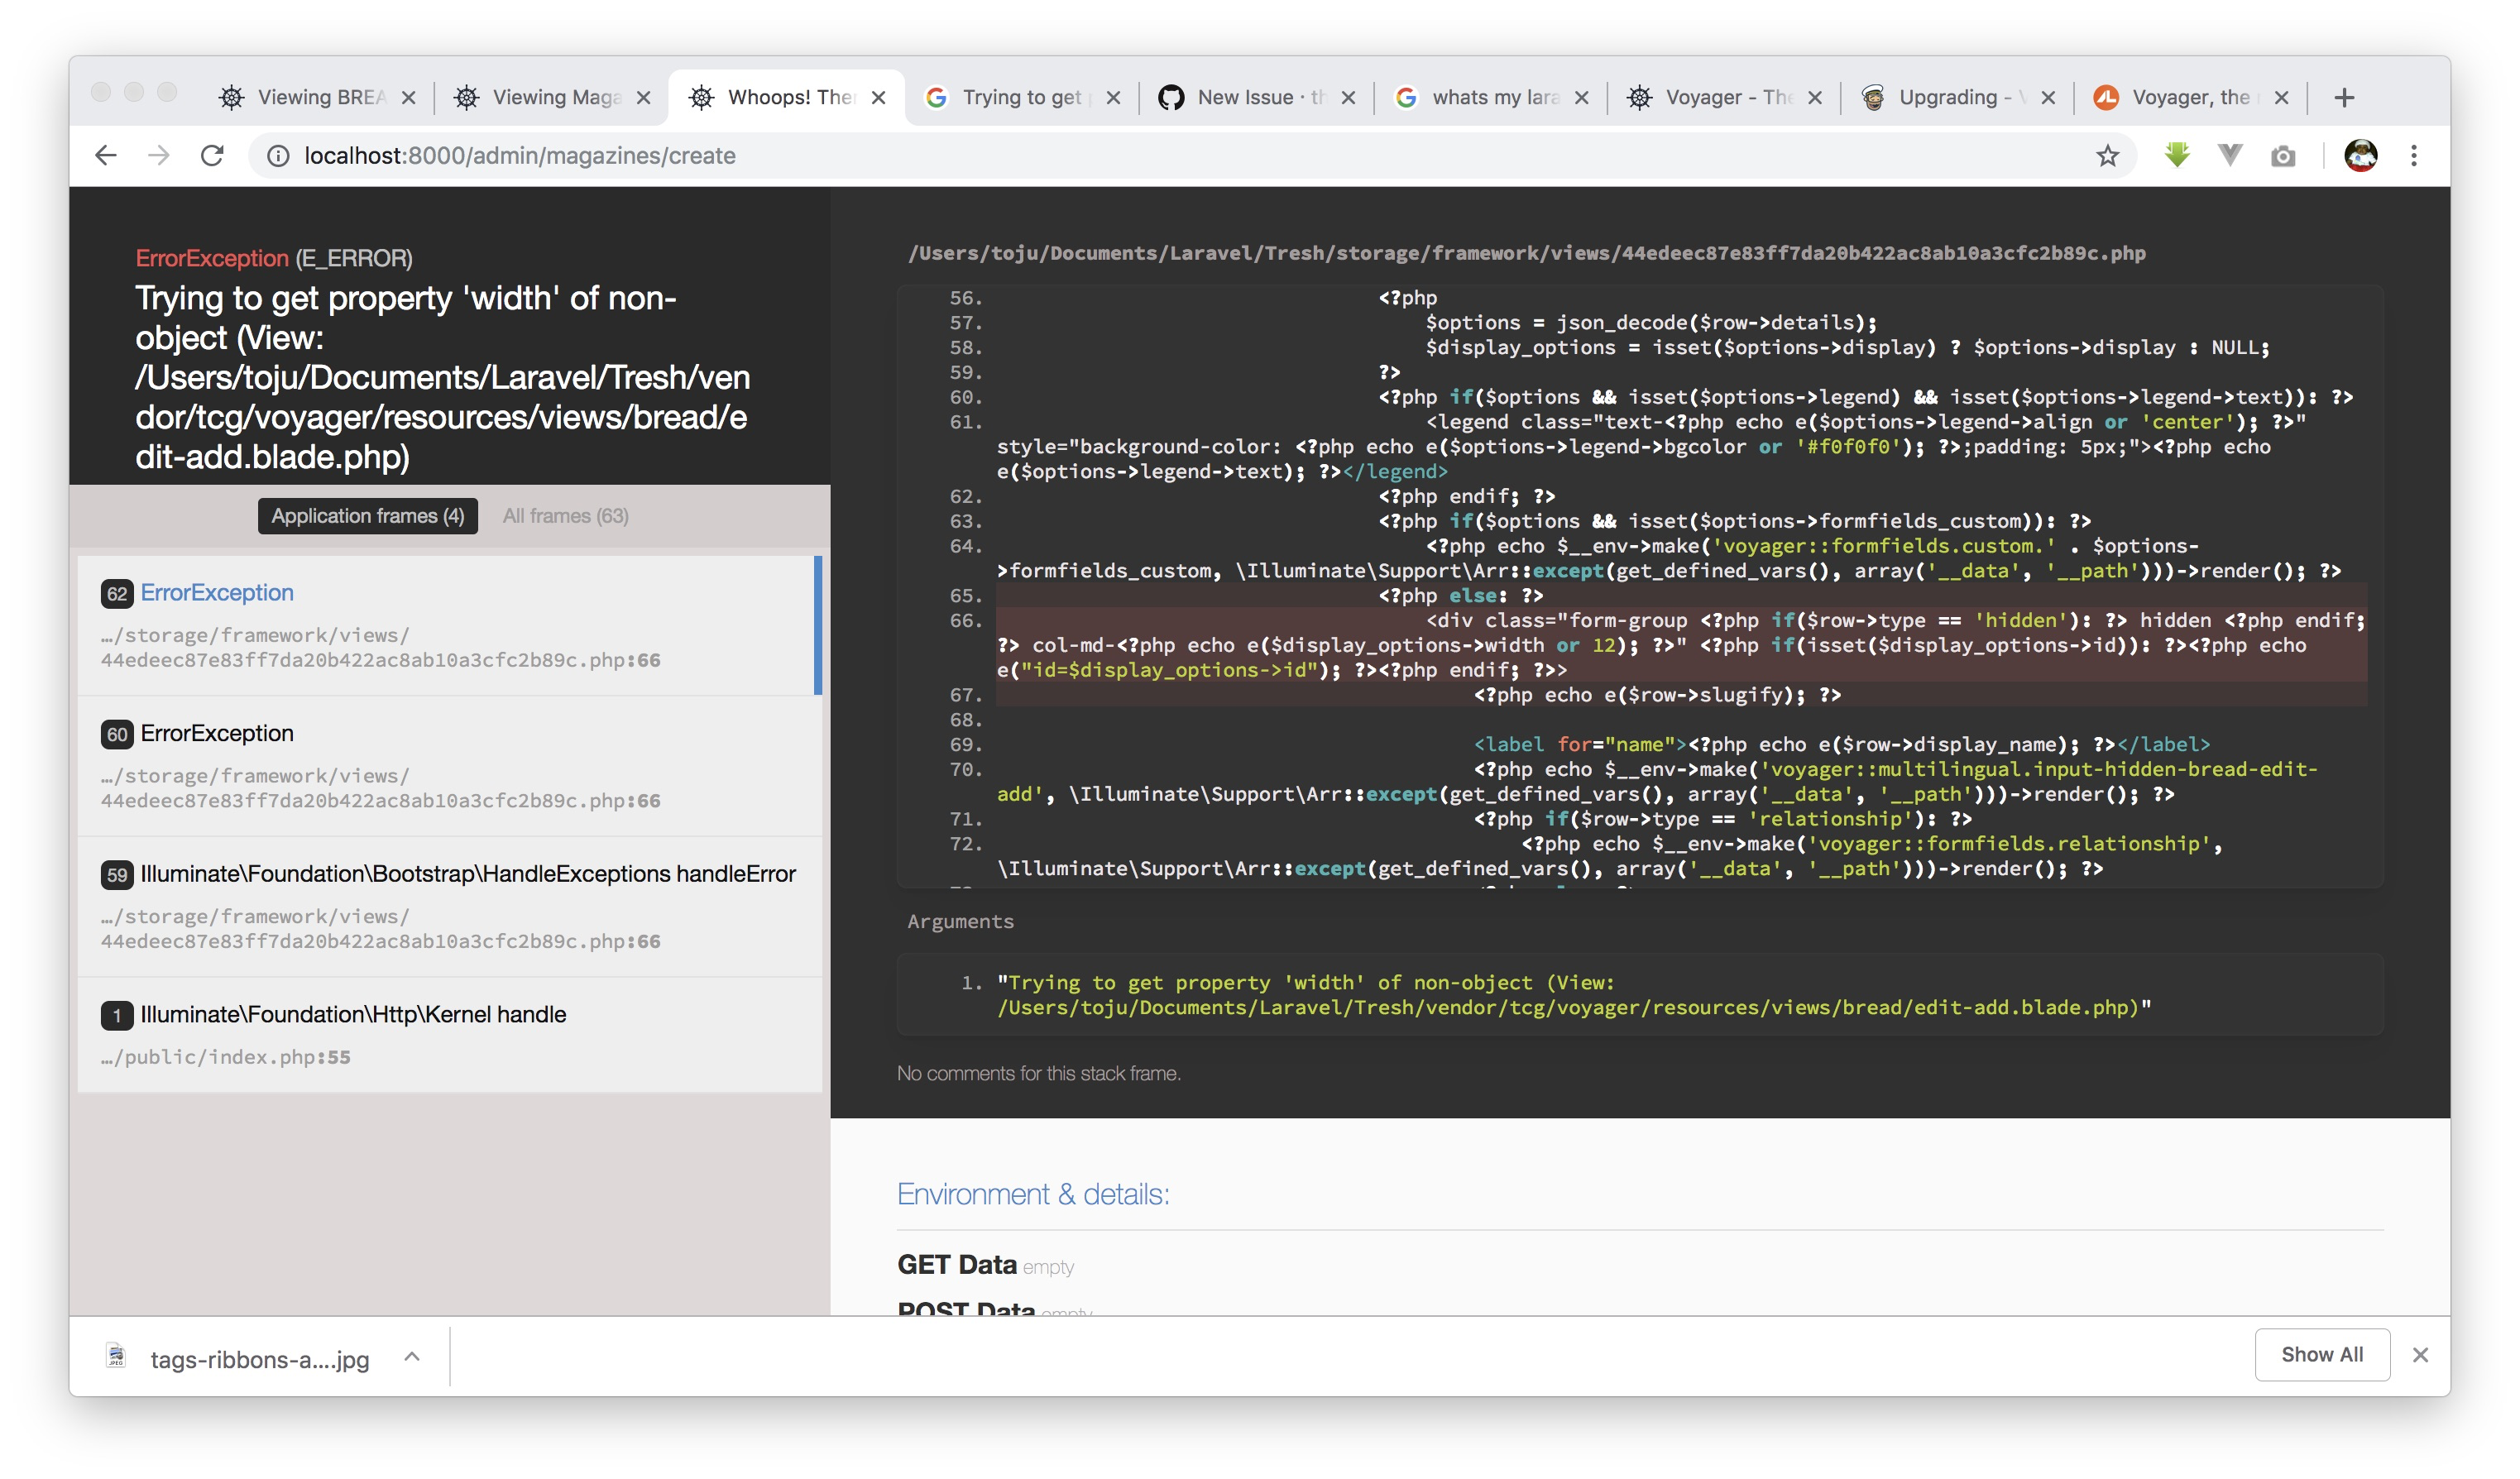Open a new browser tab

pos(2344,97)
